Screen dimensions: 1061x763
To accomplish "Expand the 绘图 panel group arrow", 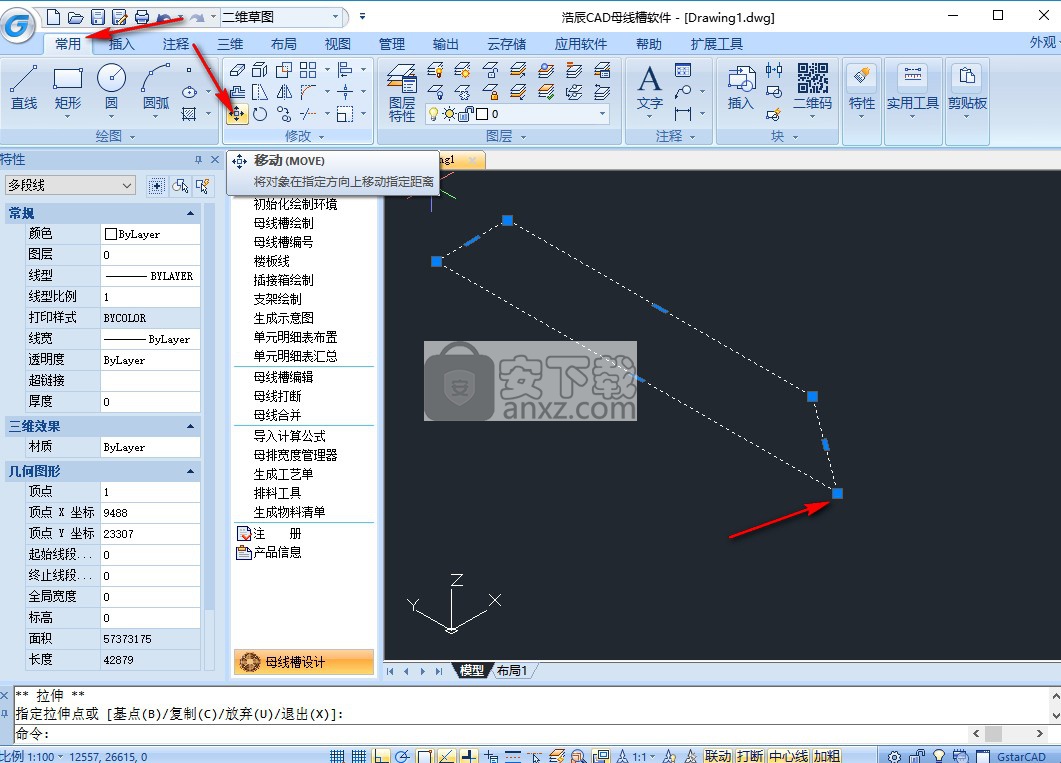I will click(x=133, y=137).
